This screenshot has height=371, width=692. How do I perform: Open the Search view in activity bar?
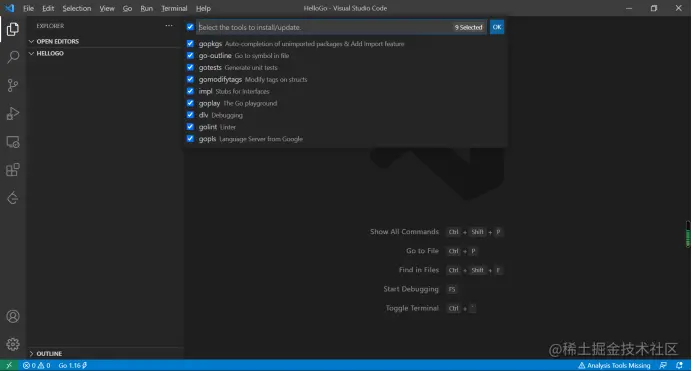pos(13,57)
